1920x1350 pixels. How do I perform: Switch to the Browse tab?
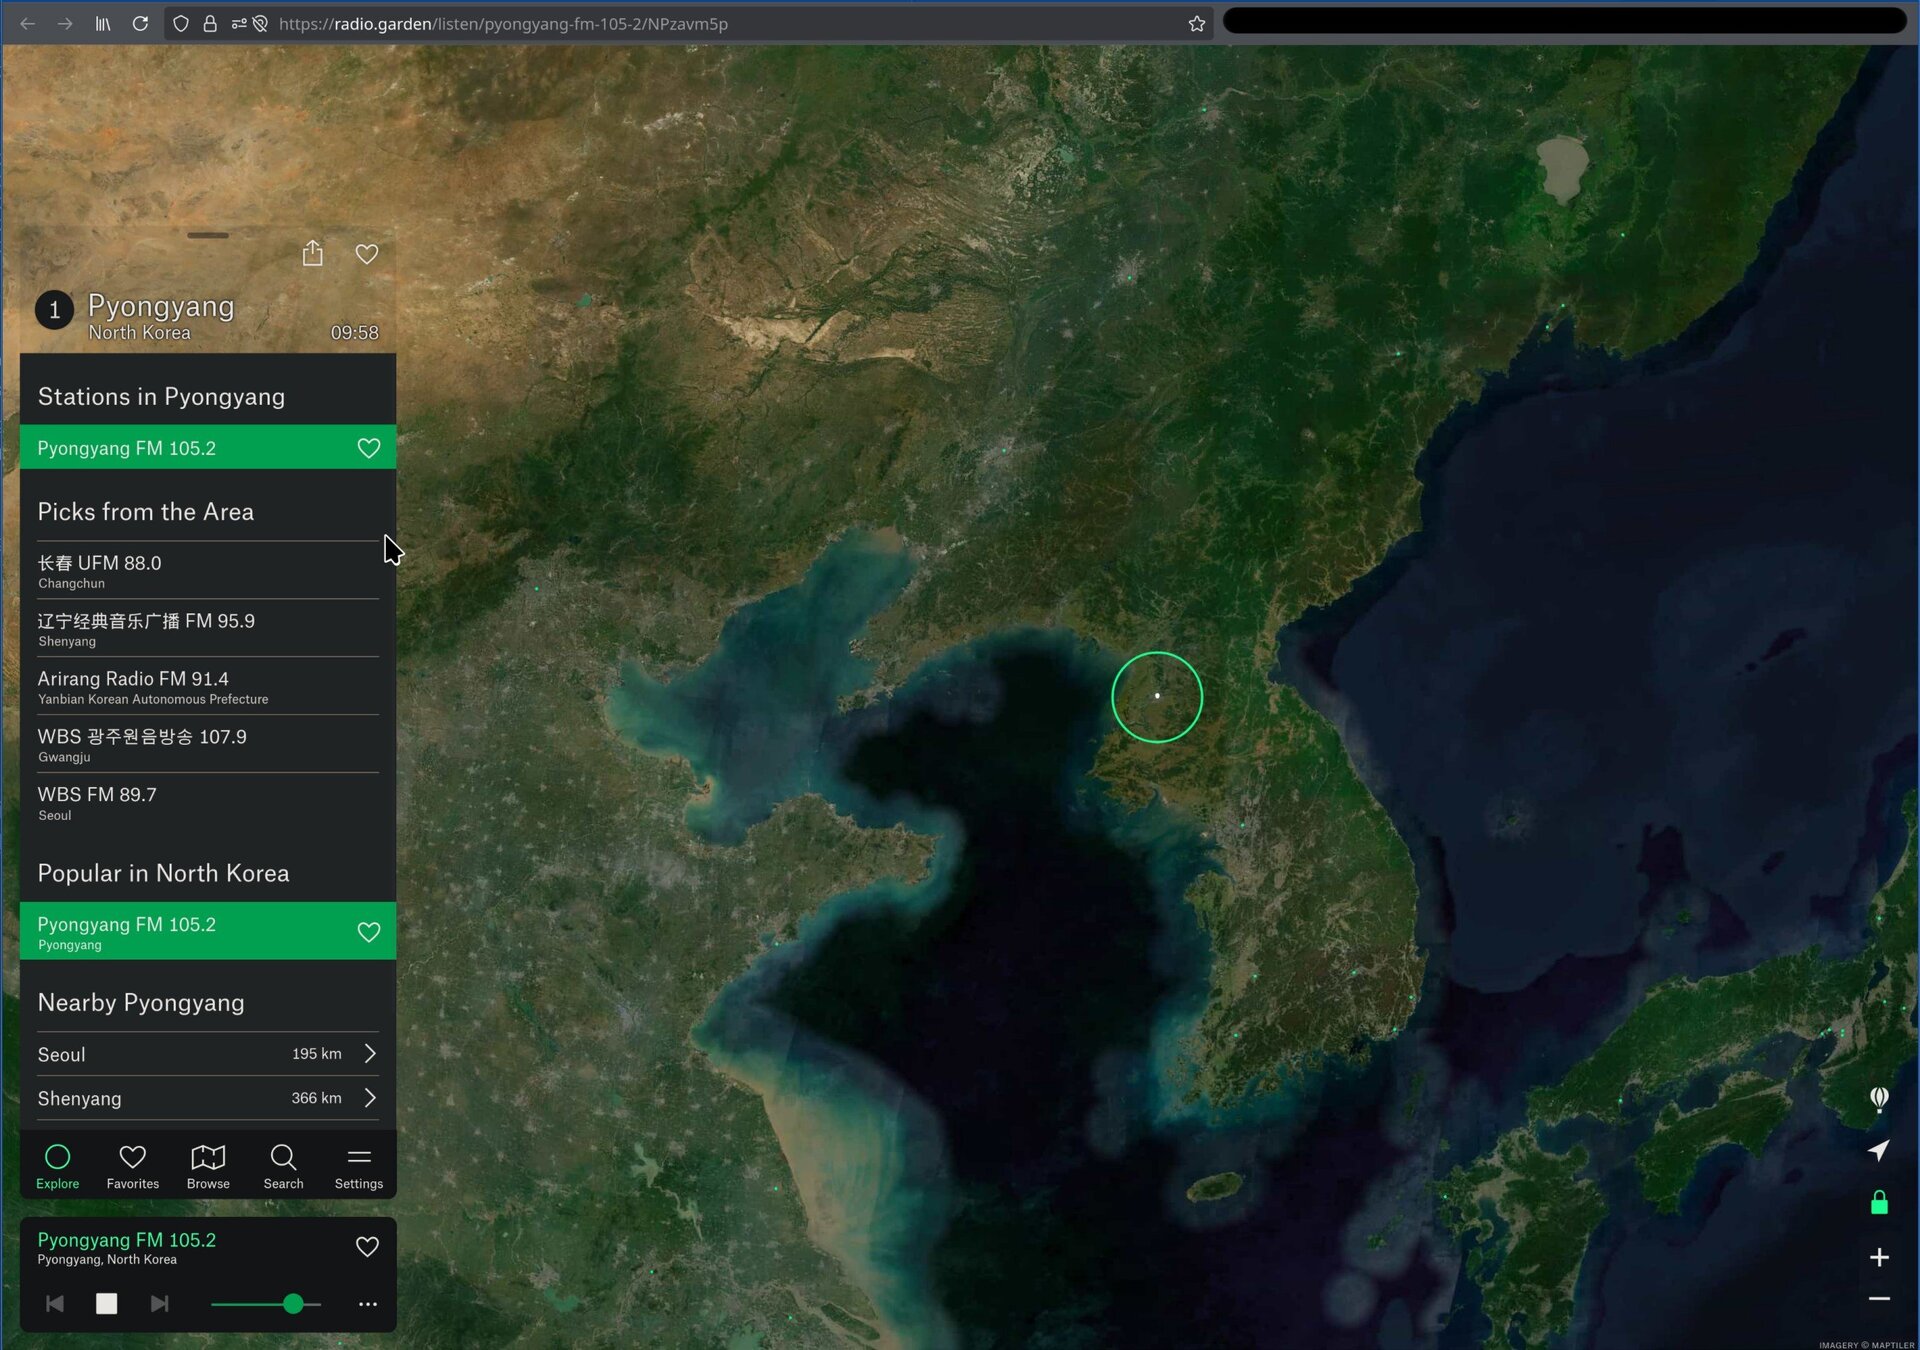[x=208, y=1166]
